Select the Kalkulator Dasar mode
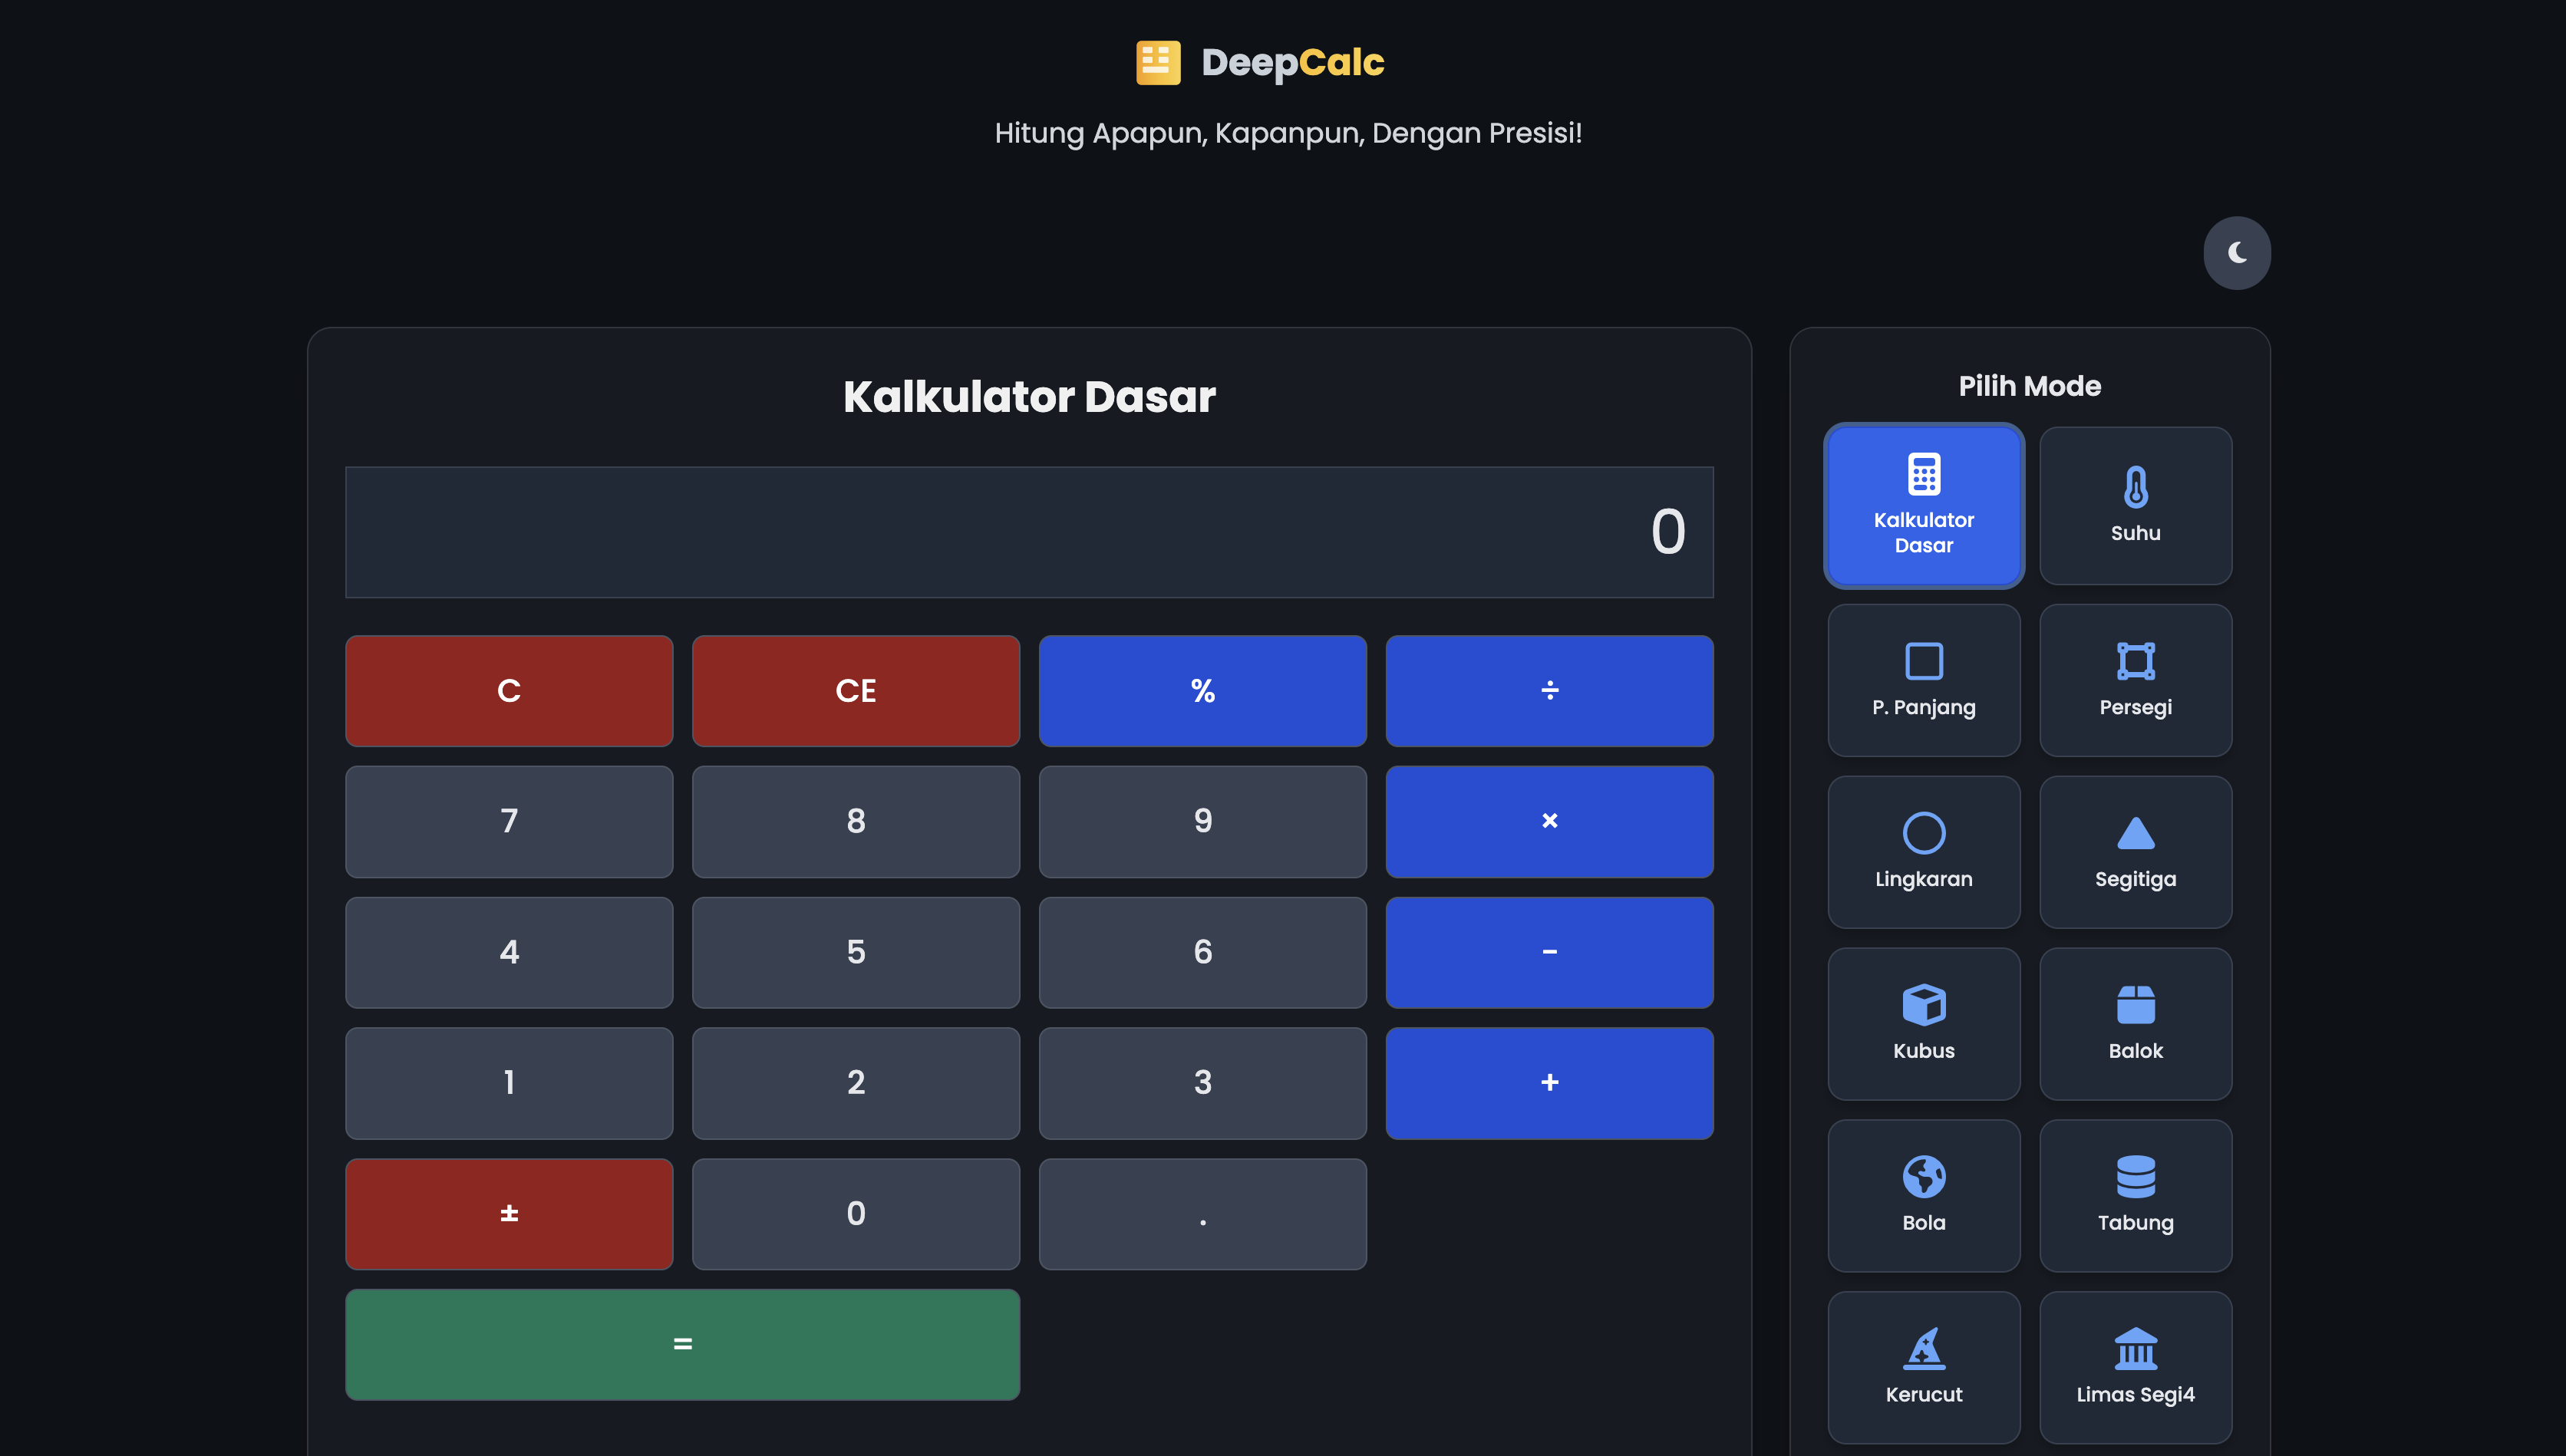This screenshot has height=1456, width=2566. [1923, 505]
